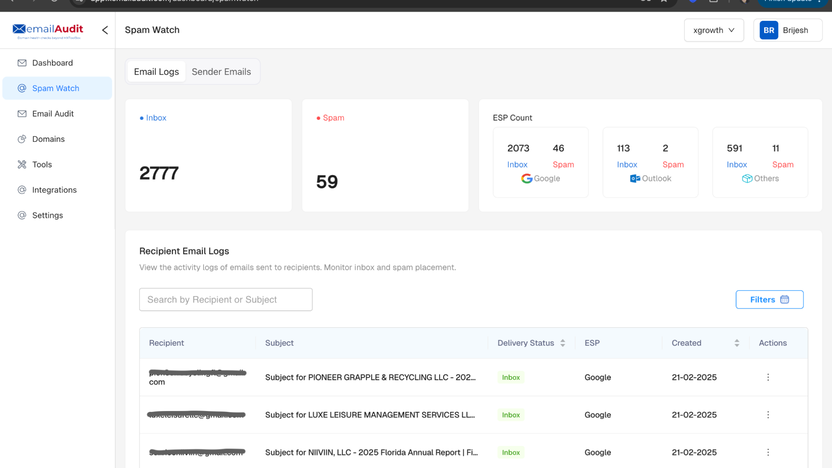
Task: Open Settings in the sidebar
Action: pyautogui.click(x=47, y=215)
